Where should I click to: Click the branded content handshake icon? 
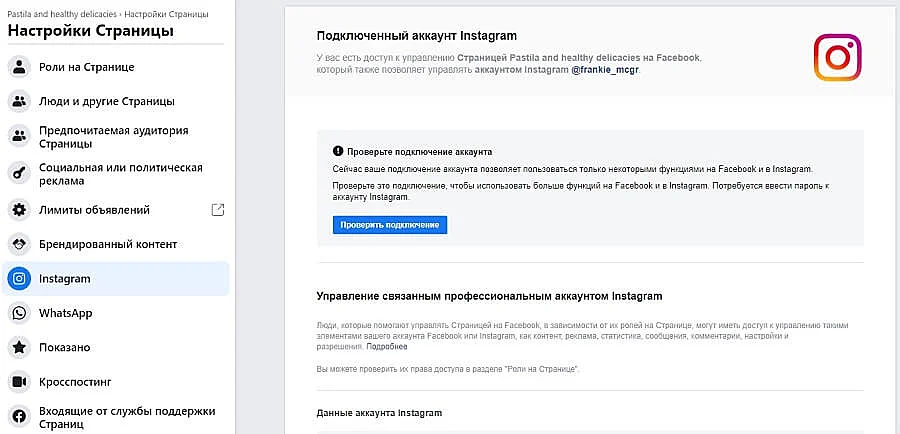tap(19, 244)
